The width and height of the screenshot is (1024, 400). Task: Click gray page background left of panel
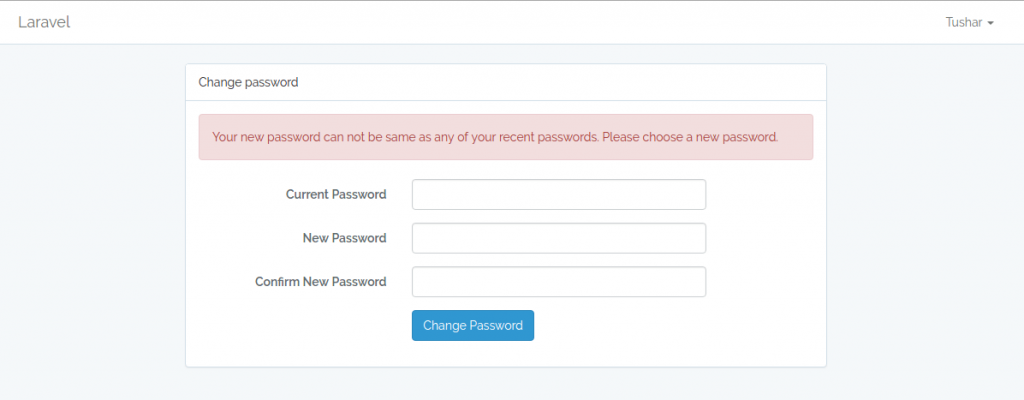[x=91, y=216]
